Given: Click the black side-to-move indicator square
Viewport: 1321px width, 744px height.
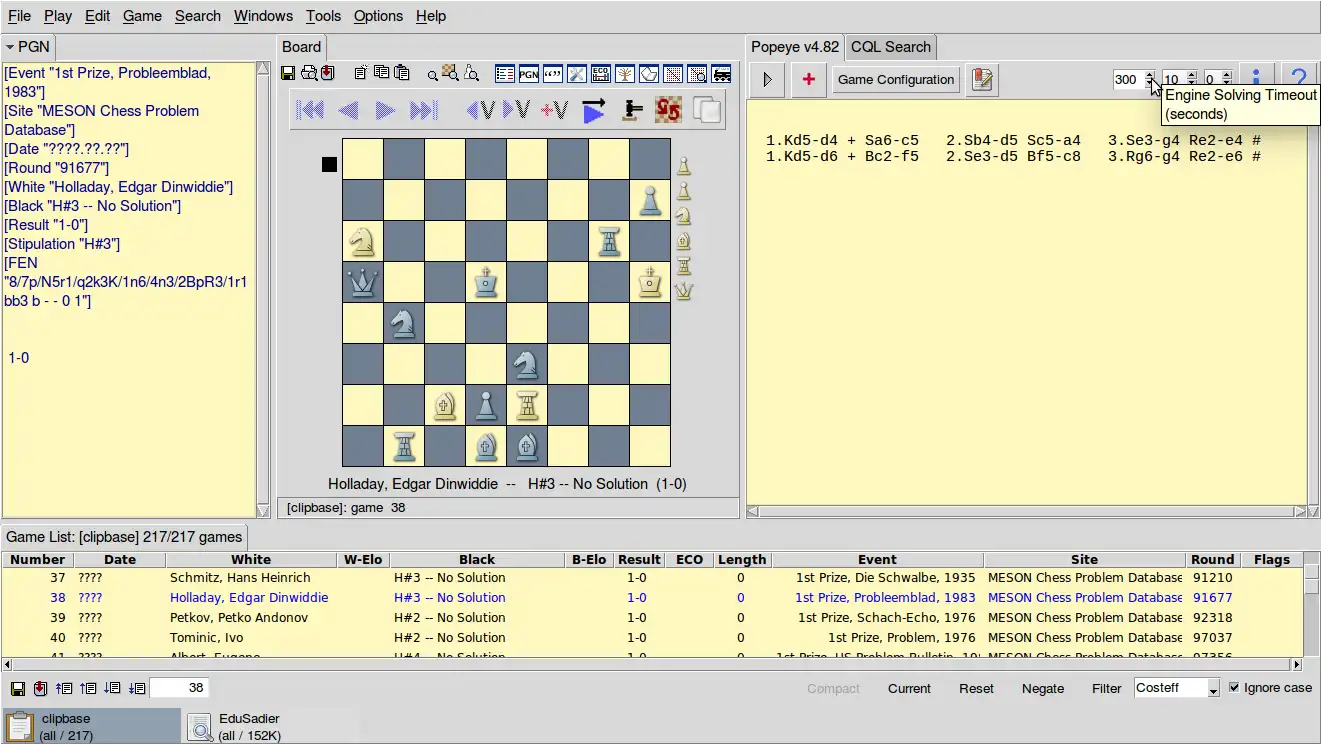Looking at the screenshot, I should pos(329,164).
